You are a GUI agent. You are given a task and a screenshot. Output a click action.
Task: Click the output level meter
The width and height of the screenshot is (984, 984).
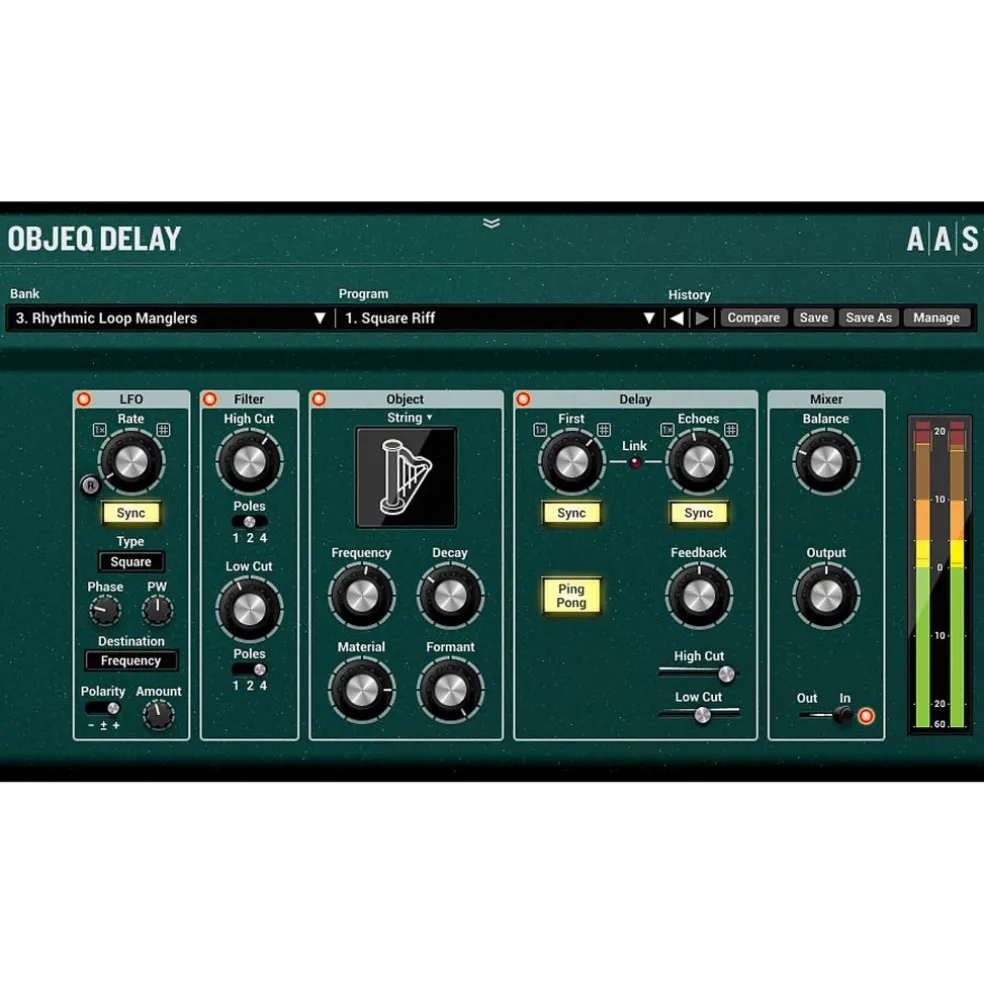939,574
